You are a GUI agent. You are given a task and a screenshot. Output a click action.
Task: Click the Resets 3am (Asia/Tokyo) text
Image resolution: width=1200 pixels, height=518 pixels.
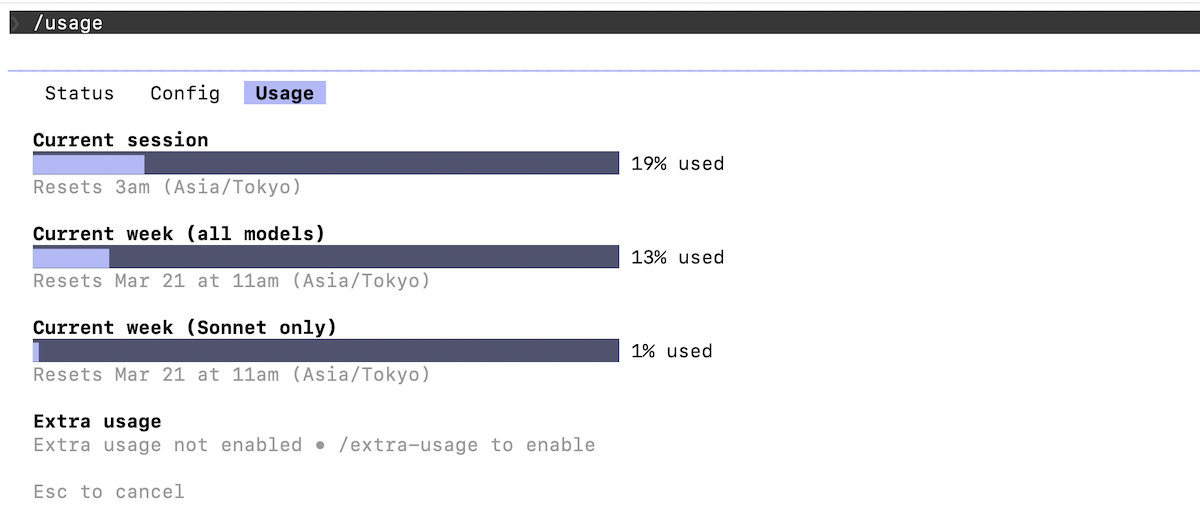(167, 187)
